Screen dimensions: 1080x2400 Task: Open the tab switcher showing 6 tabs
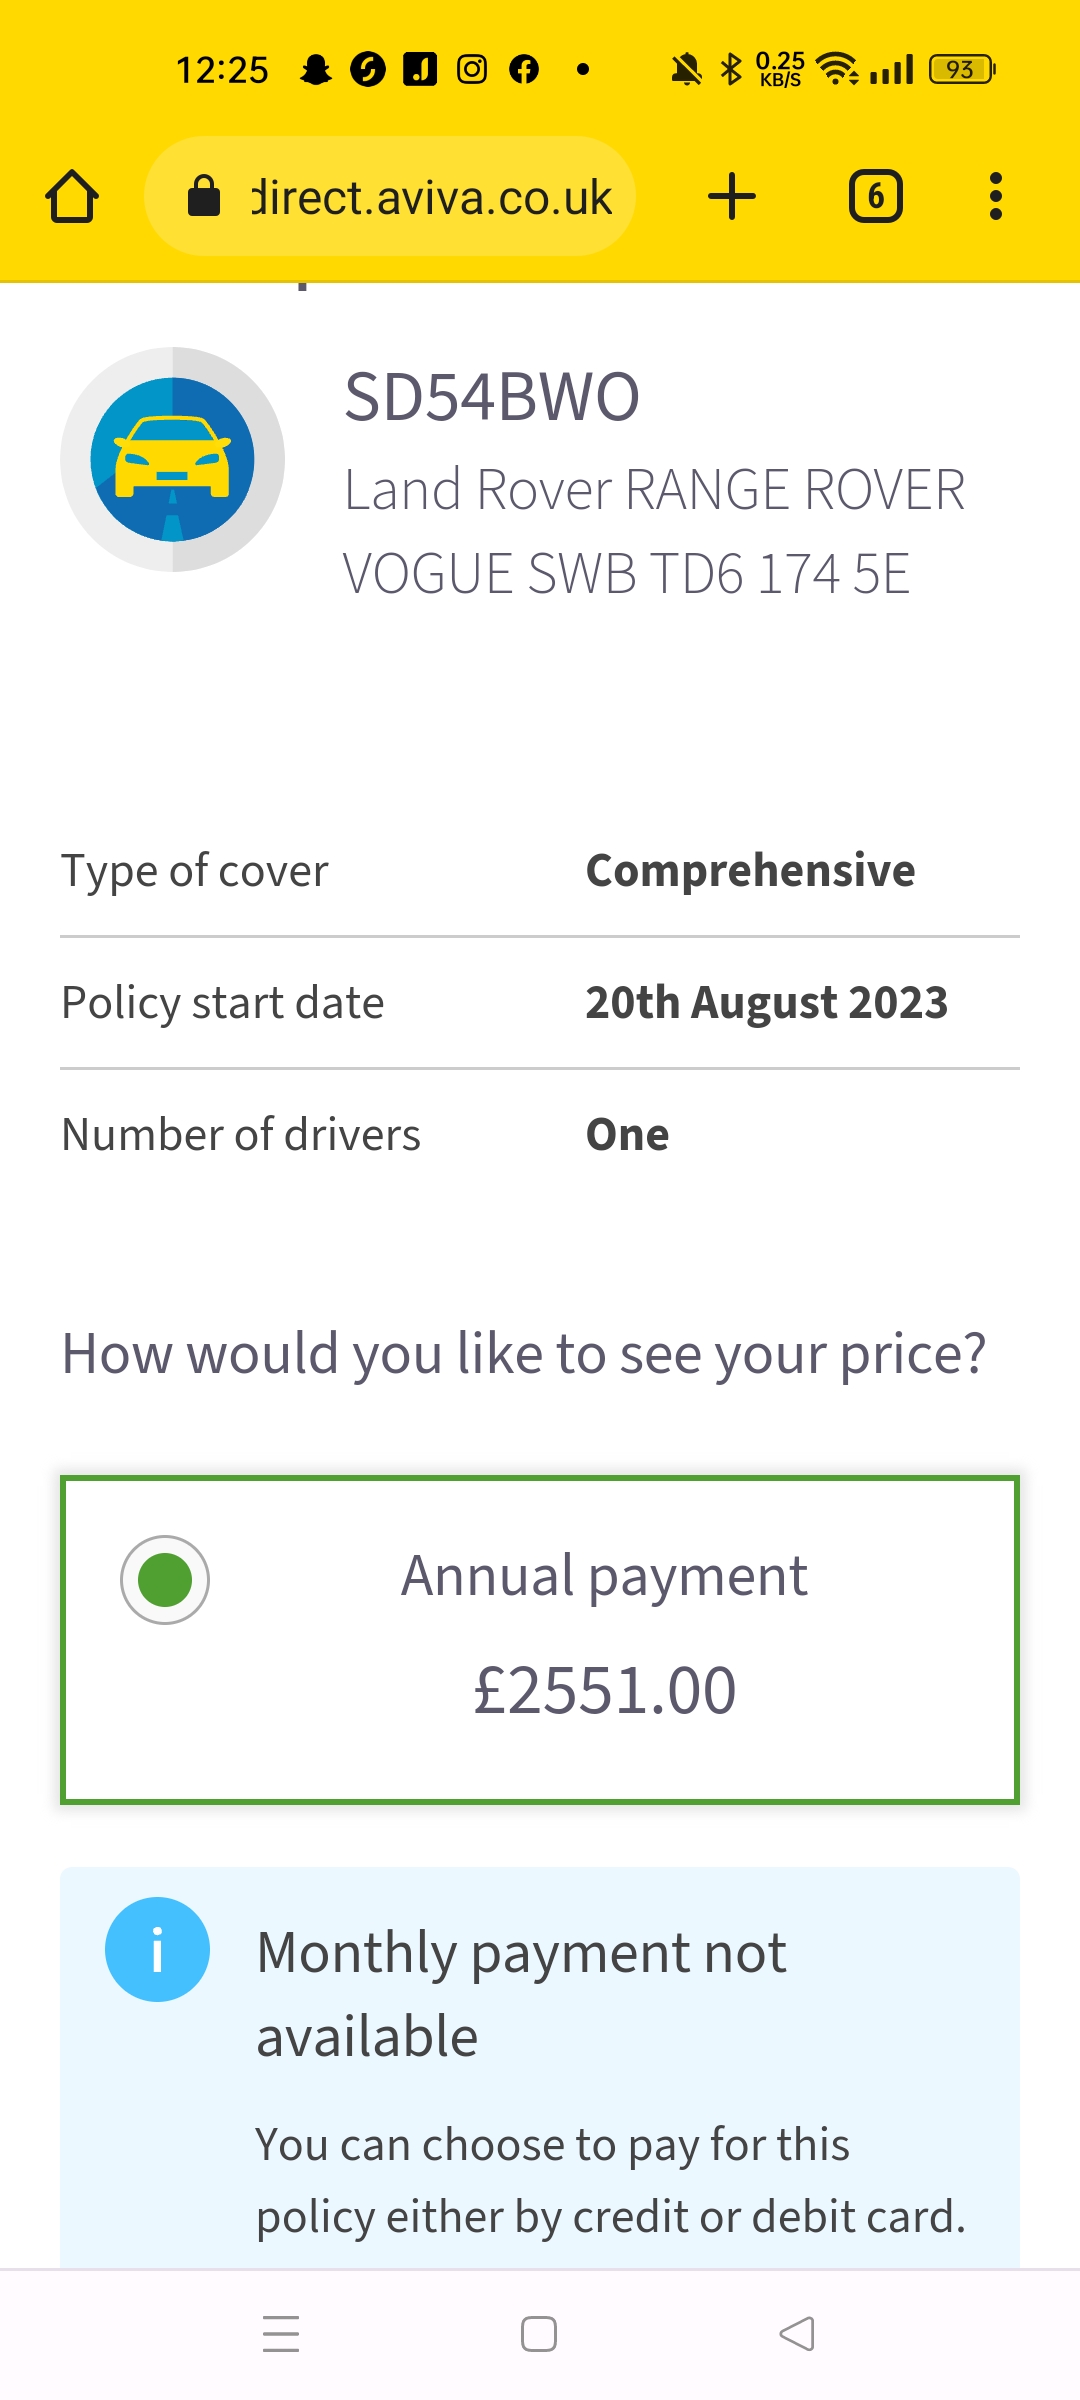(x=876, y=196)
